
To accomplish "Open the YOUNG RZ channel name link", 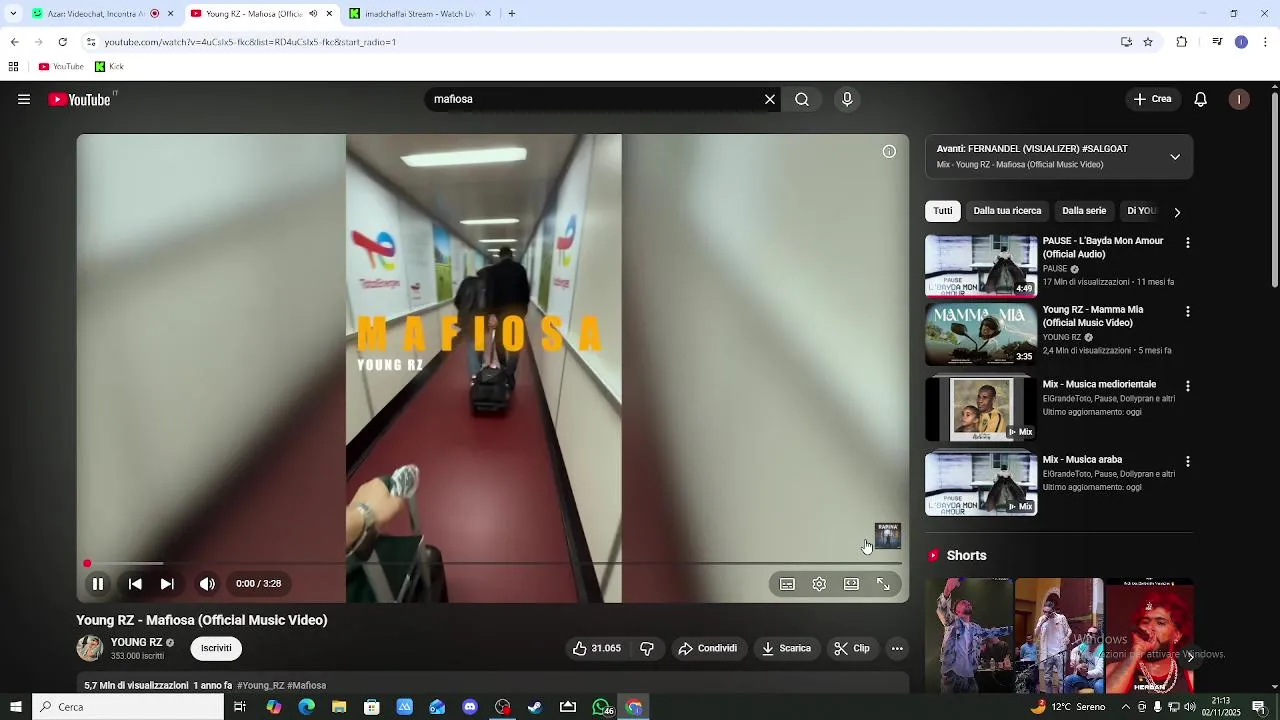I will 136,643.
